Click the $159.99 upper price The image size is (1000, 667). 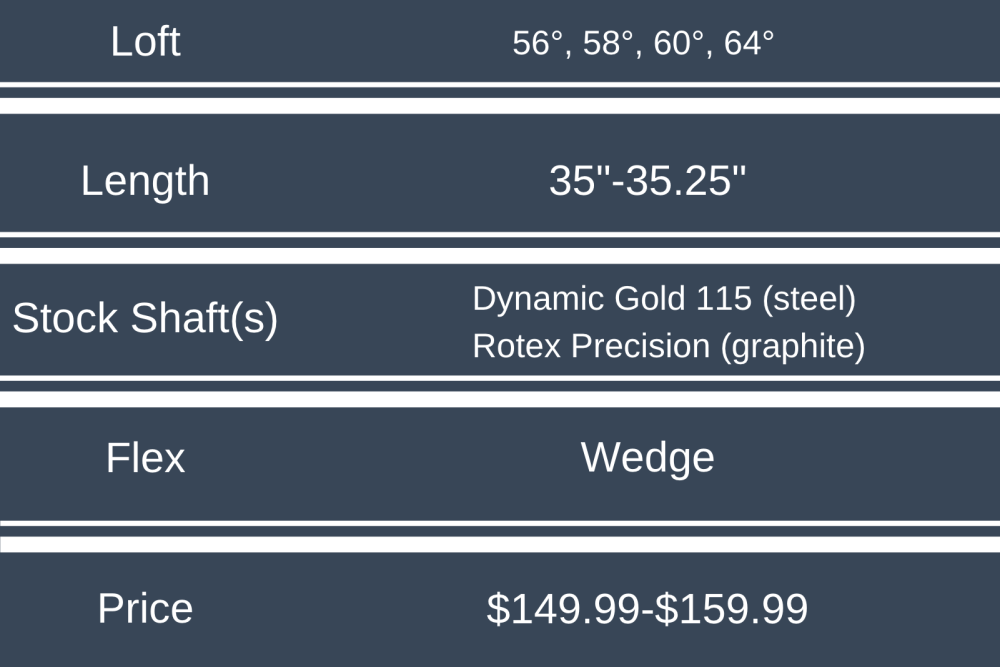pos(732,609)
